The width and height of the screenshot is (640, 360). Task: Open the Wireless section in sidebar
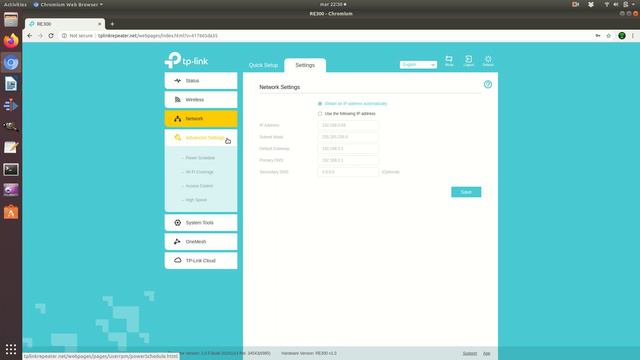(201, 100)
